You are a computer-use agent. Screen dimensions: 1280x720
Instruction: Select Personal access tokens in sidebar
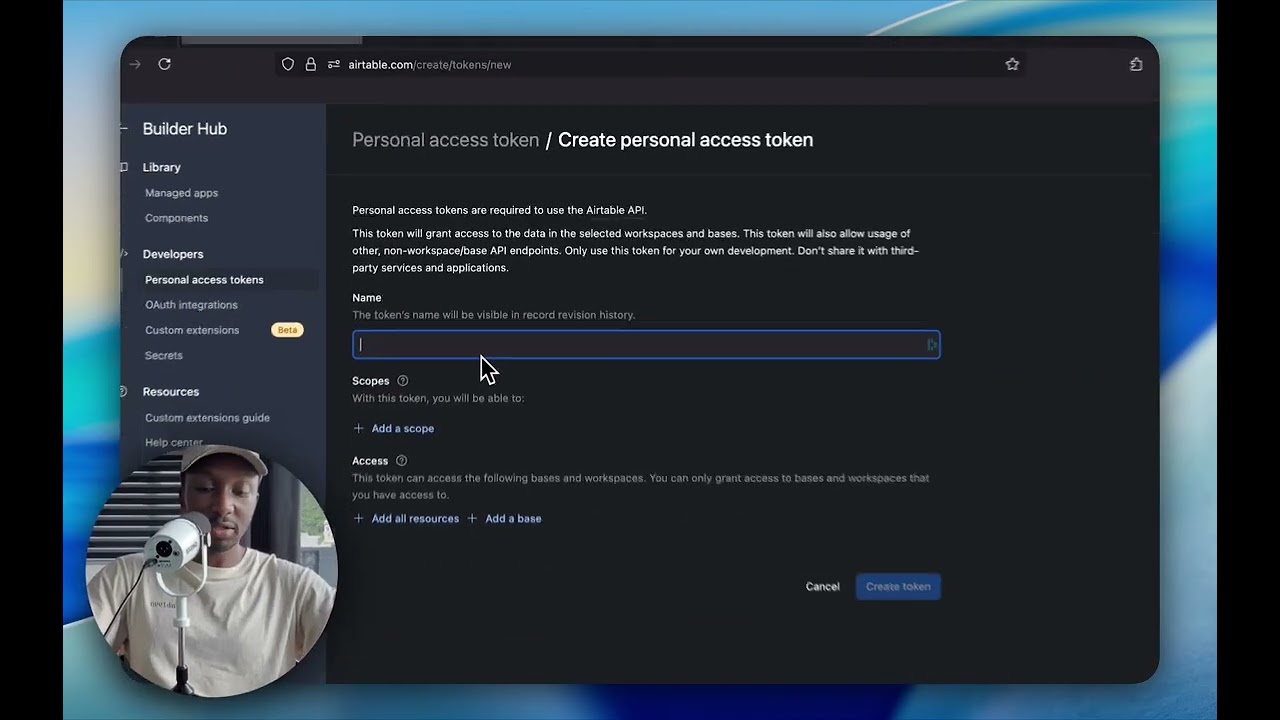204,280
